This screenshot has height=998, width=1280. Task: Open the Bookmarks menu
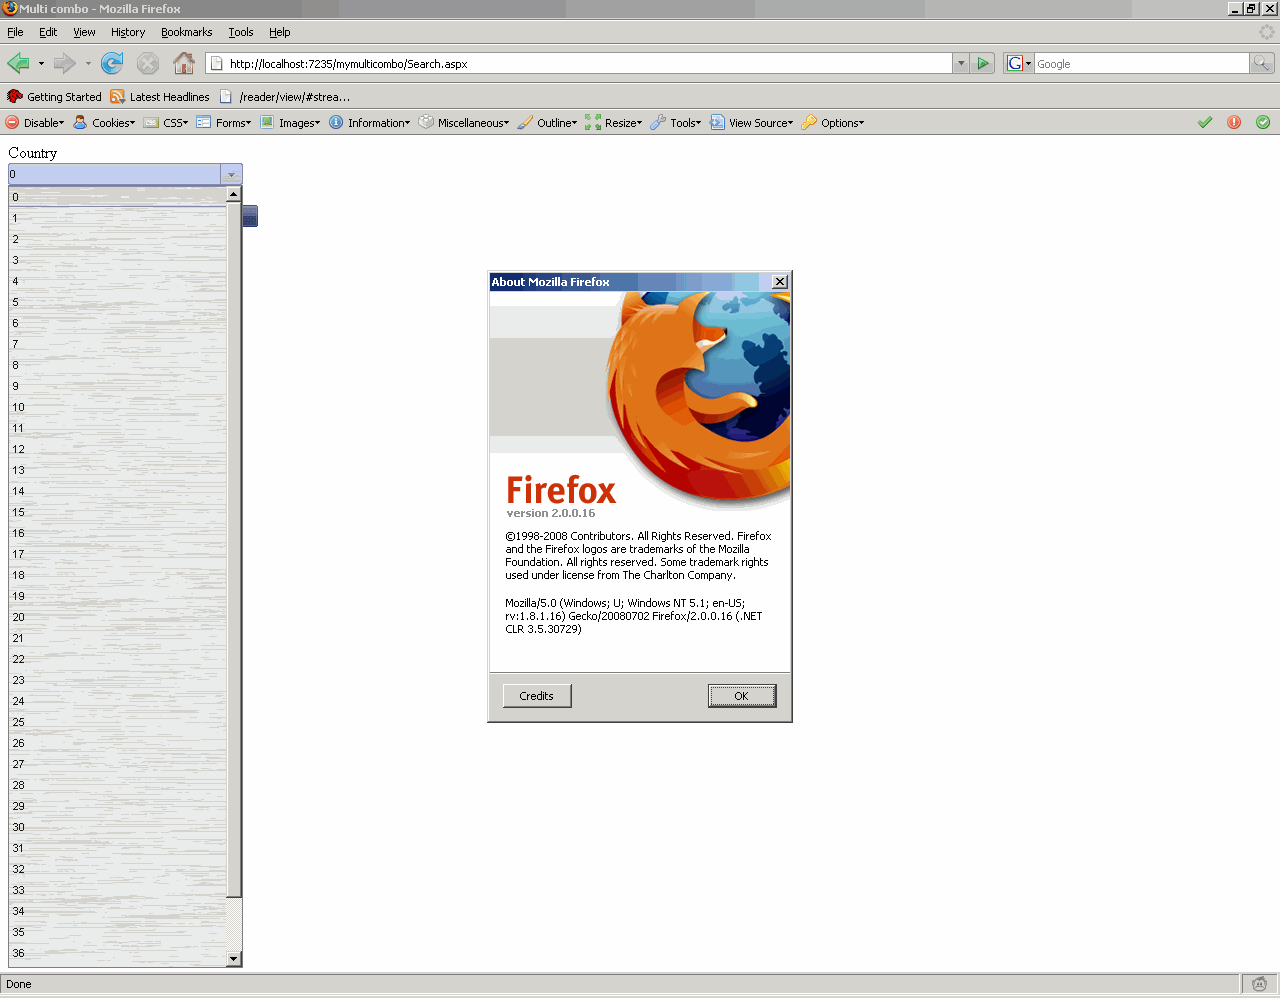pos(187,32)
